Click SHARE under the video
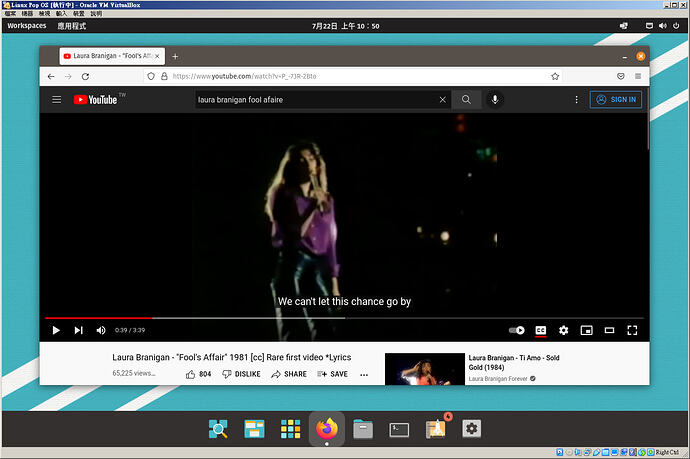This screenshot has height=459, width=690. [289, 374]
